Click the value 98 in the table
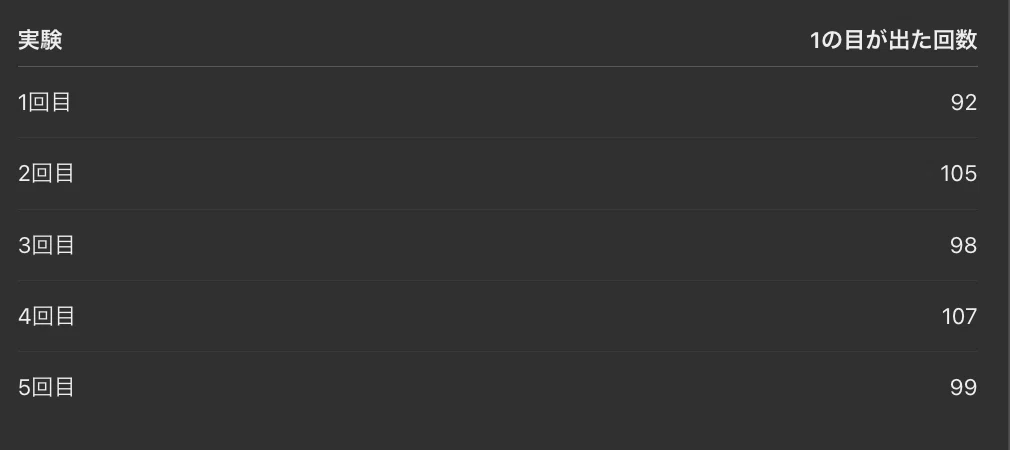Screen dimensions: 1010x450 (x=964, y=245)
